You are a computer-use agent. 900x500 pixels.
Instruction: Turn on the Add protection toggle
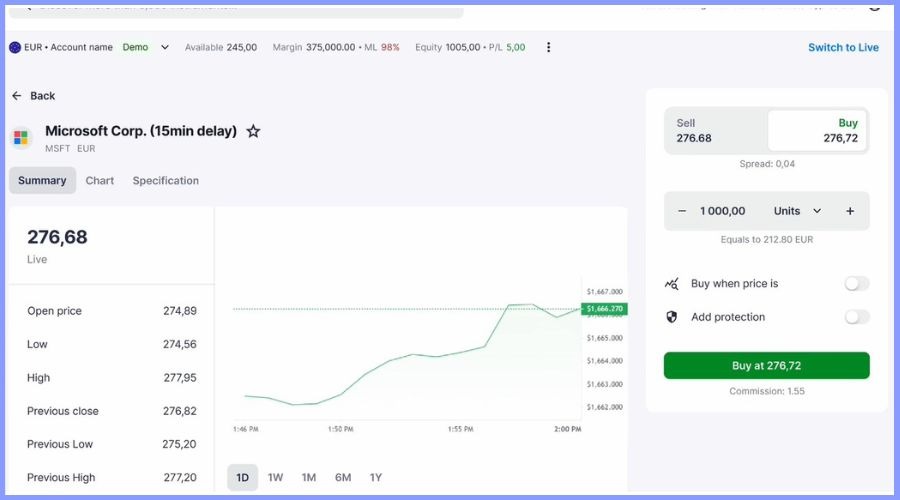click(x=856, y=317)
